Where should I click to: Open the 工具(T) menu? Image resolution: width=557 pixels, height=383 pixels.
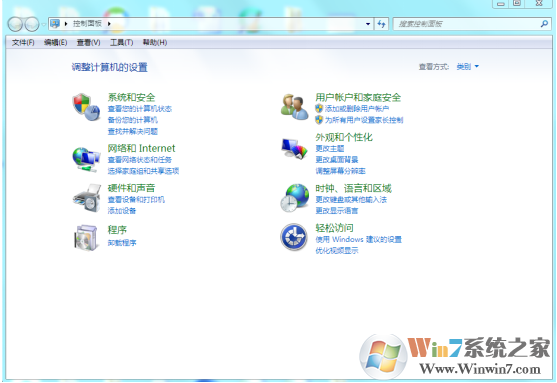coord(121,43)
